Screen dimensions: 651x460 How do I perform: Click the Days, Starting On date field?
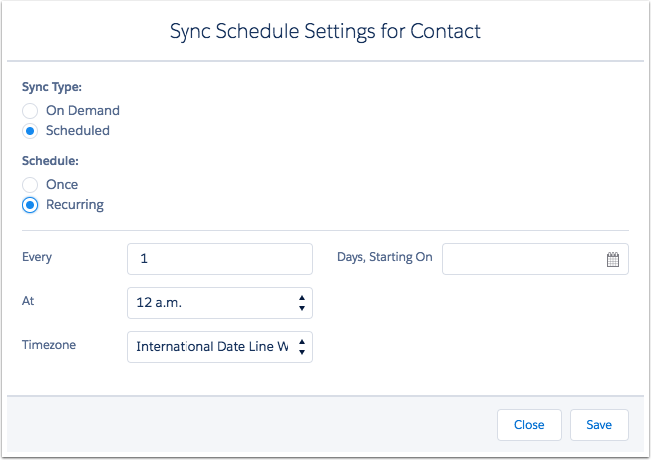522,259
